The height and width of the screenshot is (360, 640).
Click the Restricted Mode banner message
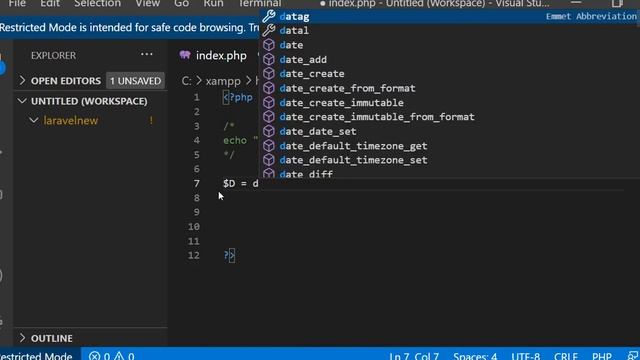coord(130,27)
